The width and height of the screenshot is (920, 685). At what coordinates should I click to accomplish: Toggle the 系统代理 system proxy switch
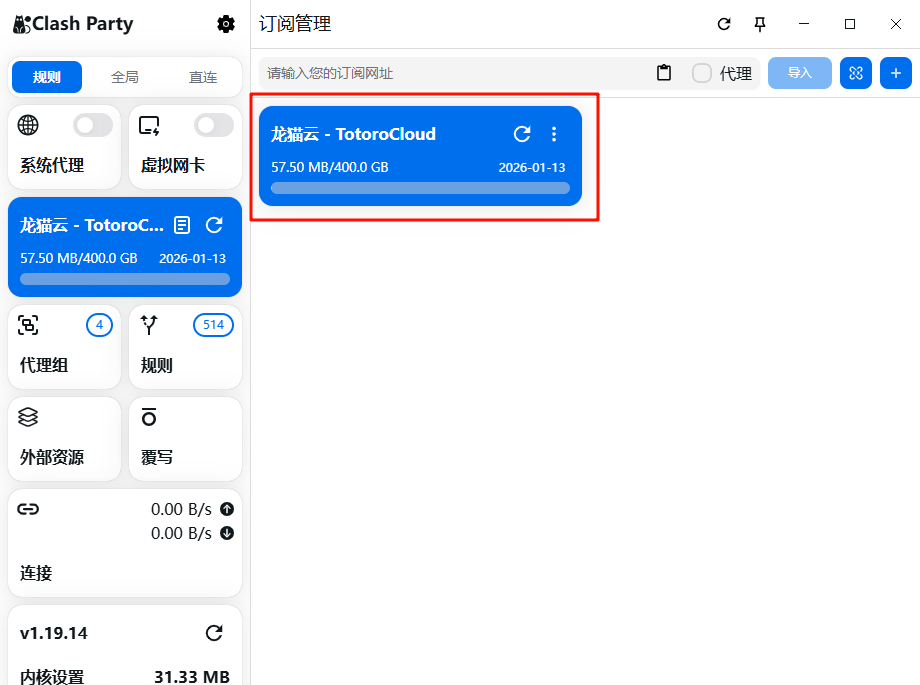[93, 125]
